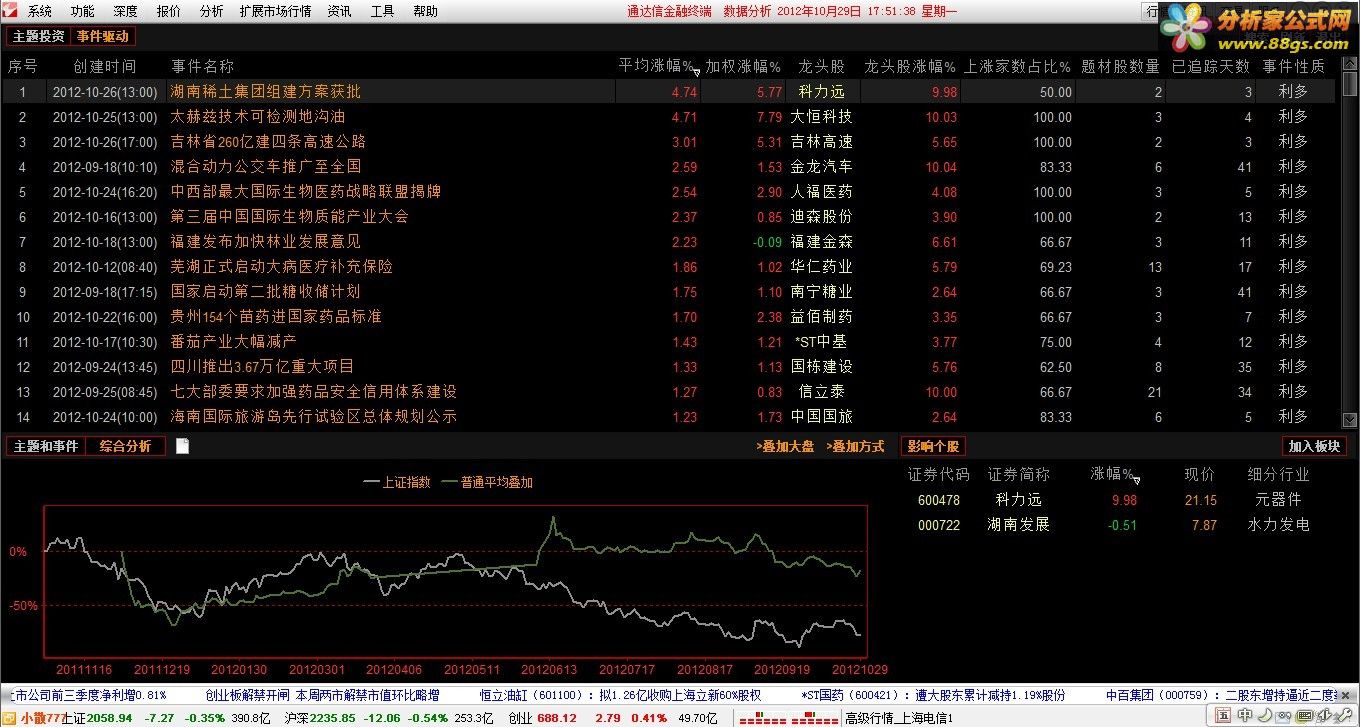Click leader stock 金龙汽车
Screen dimensions: 1360x727
coord(821,166)
